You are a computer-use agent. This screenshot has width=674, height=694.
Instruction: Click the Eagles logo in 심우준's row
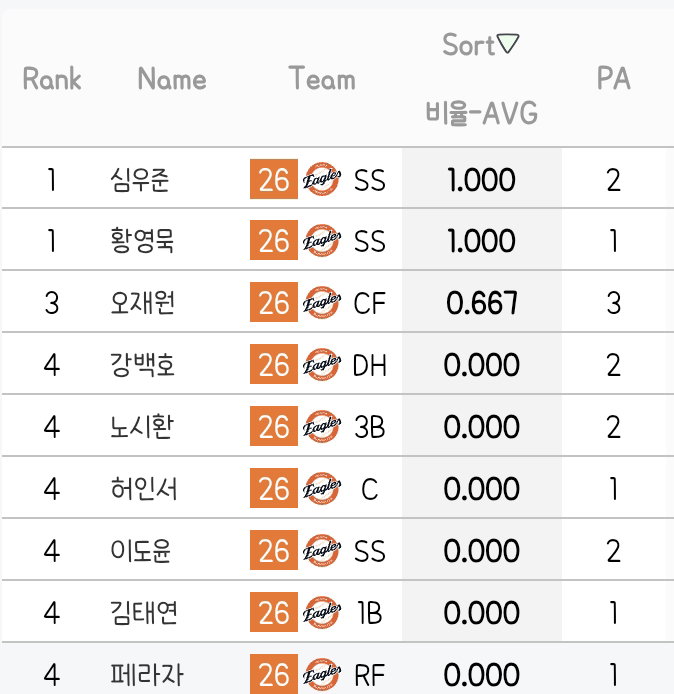point(322,179)
